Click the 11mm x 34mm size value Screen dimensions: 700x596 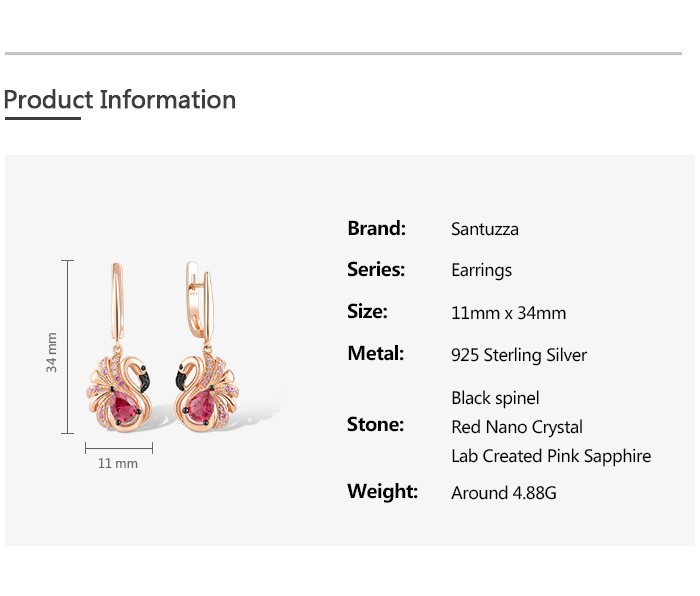coord(508,313)
